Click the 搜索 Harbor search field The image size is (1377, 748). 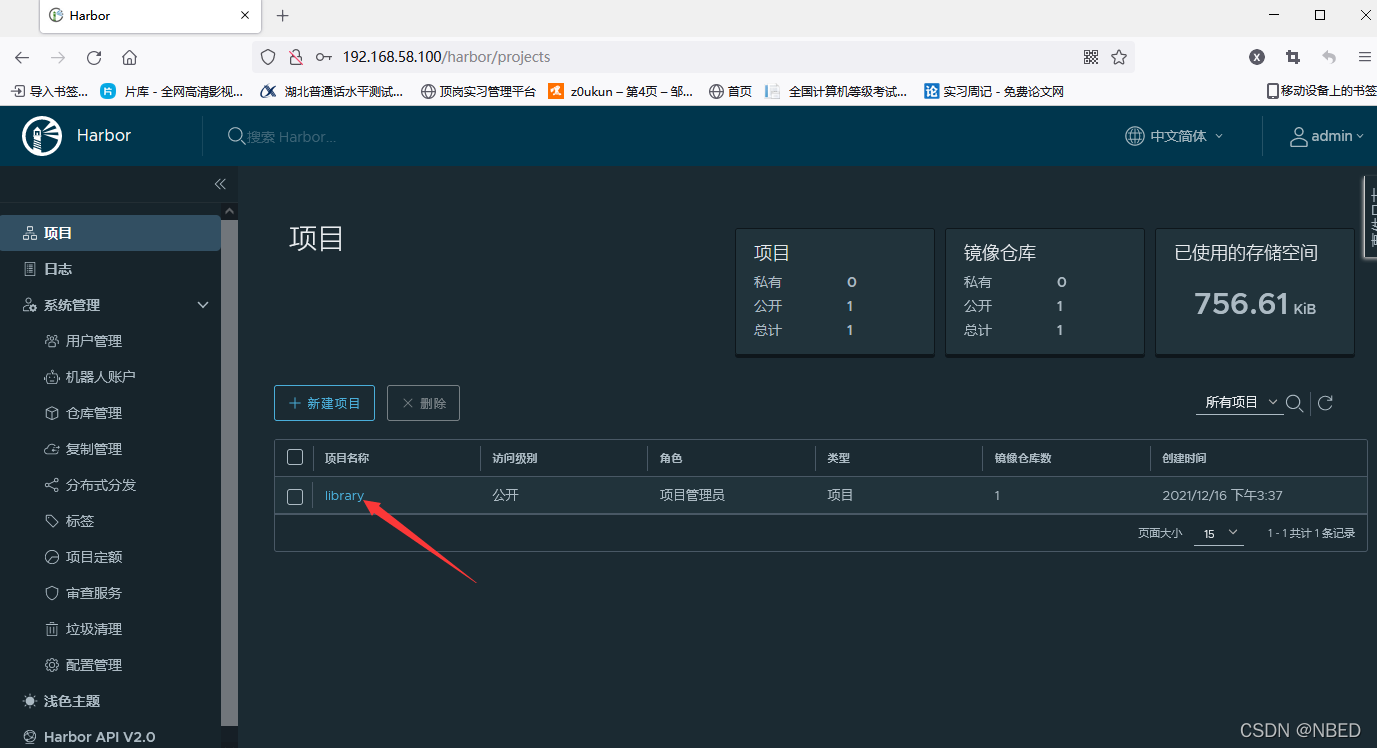[290, 136]
